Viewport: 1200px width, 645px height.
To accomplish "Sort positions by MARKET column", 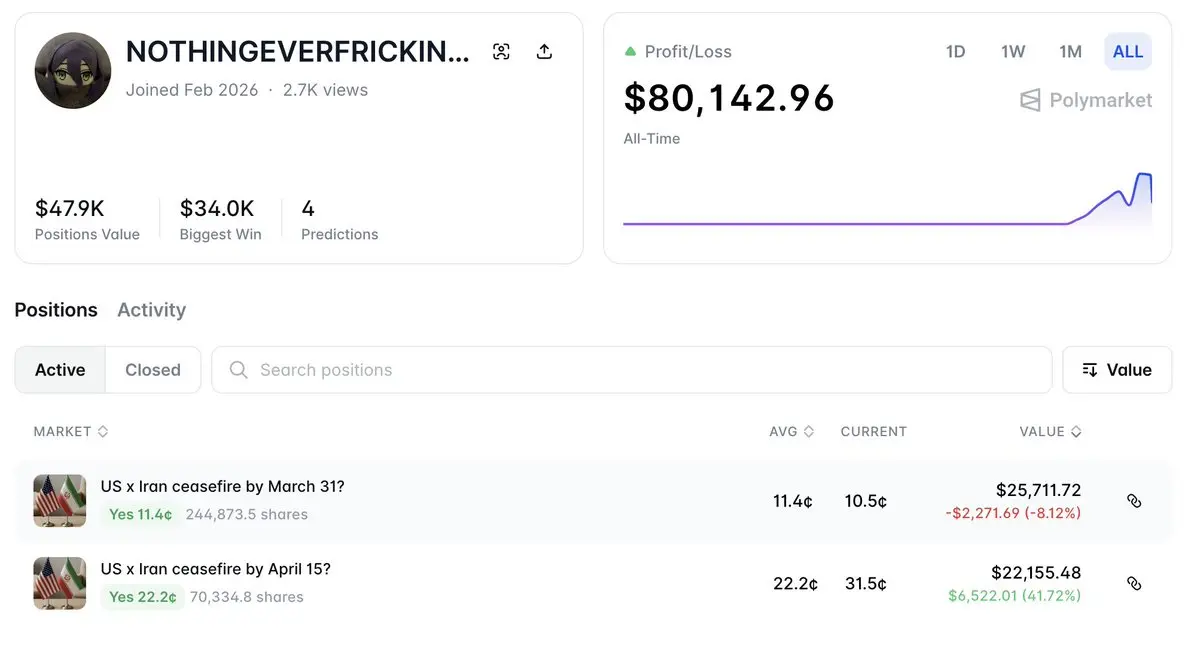I will point(71,432).
